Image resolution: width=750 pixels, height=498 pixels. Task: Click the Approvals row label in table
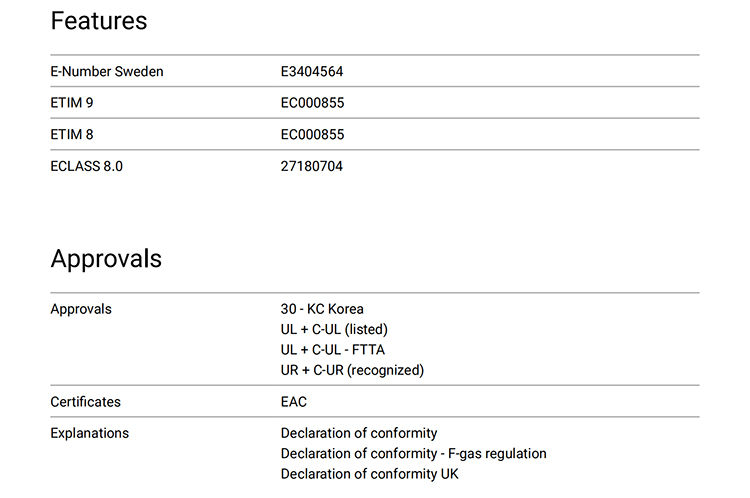81,309
